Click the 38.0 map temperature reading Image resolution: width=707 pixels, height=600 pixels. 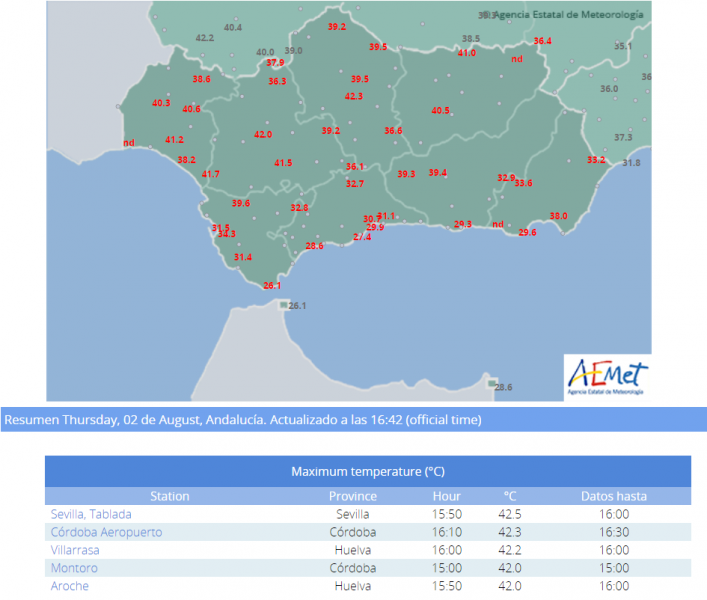pyautogui.click(x=558, y=216)
